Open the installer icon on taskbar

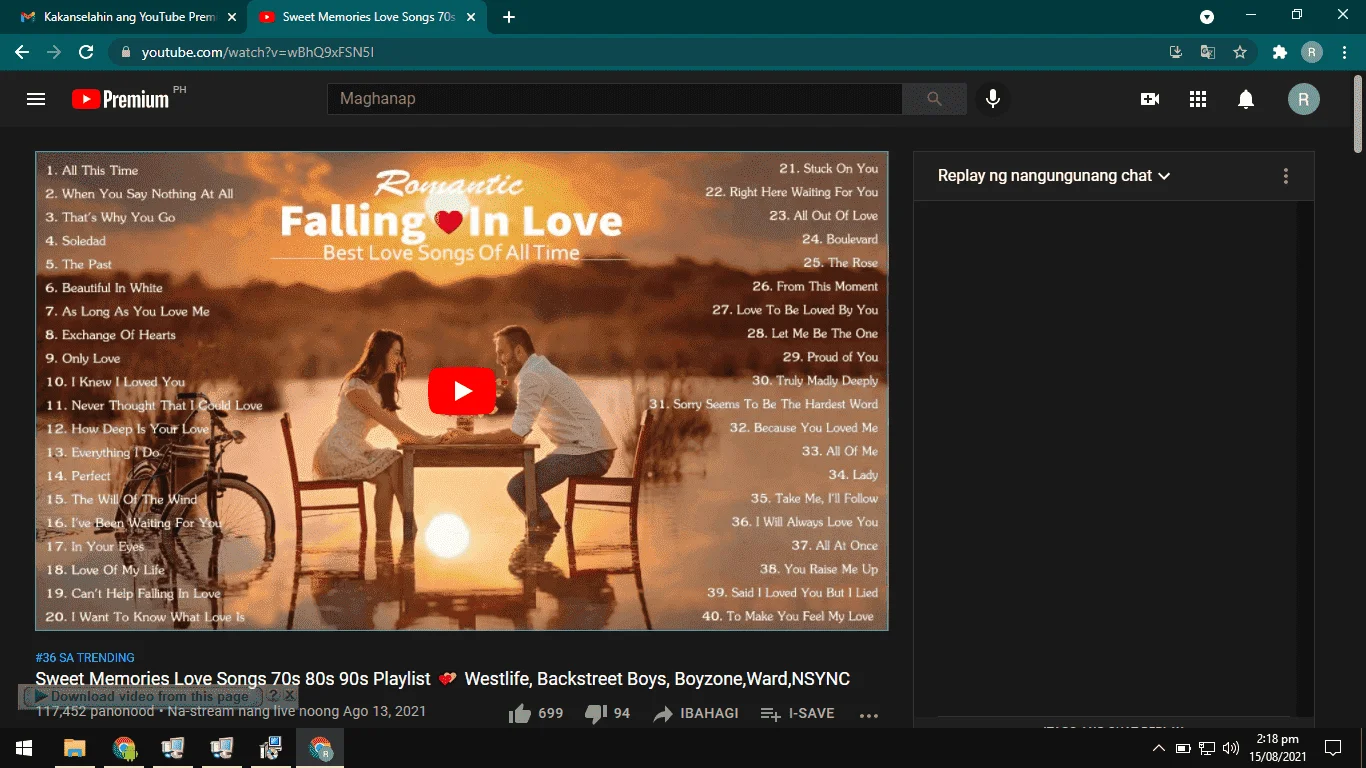(x=271, y=748)
